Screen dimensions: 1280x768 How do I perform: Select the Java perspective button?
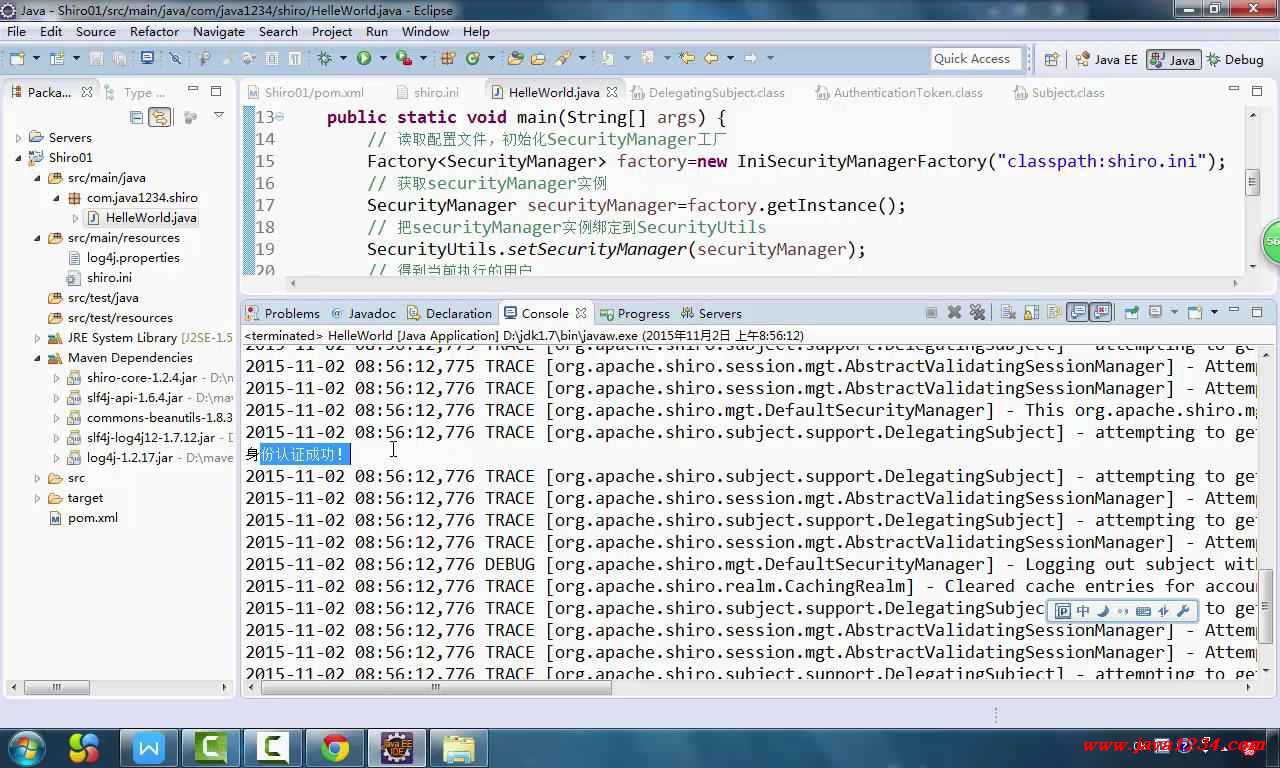(1173, 59)
